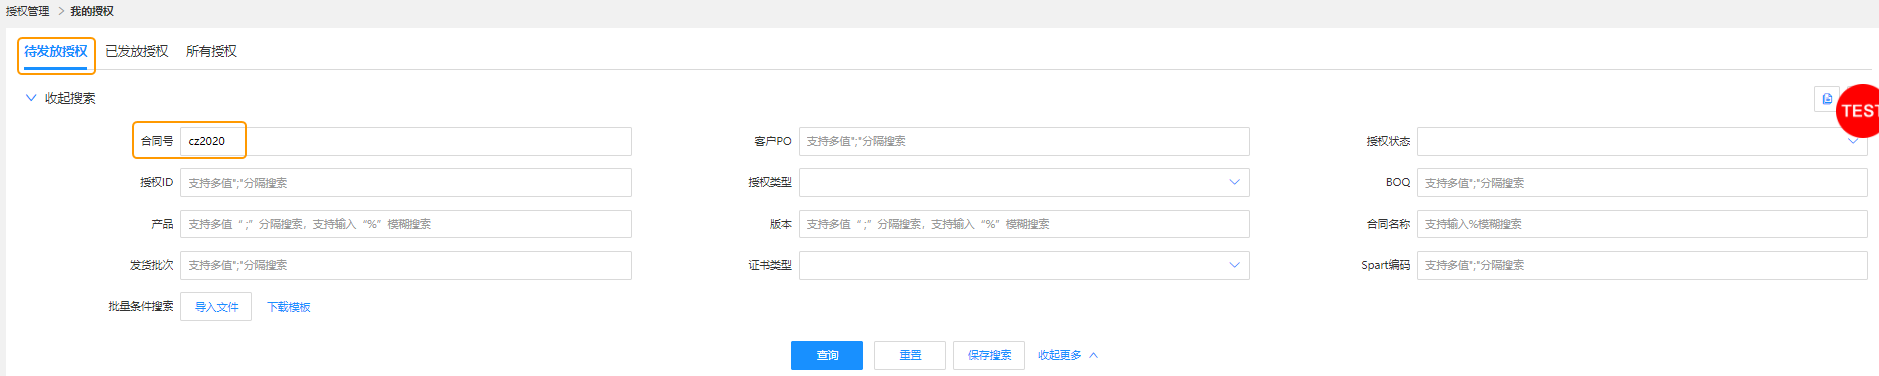Click the BOQ input field

point(1642,183)
